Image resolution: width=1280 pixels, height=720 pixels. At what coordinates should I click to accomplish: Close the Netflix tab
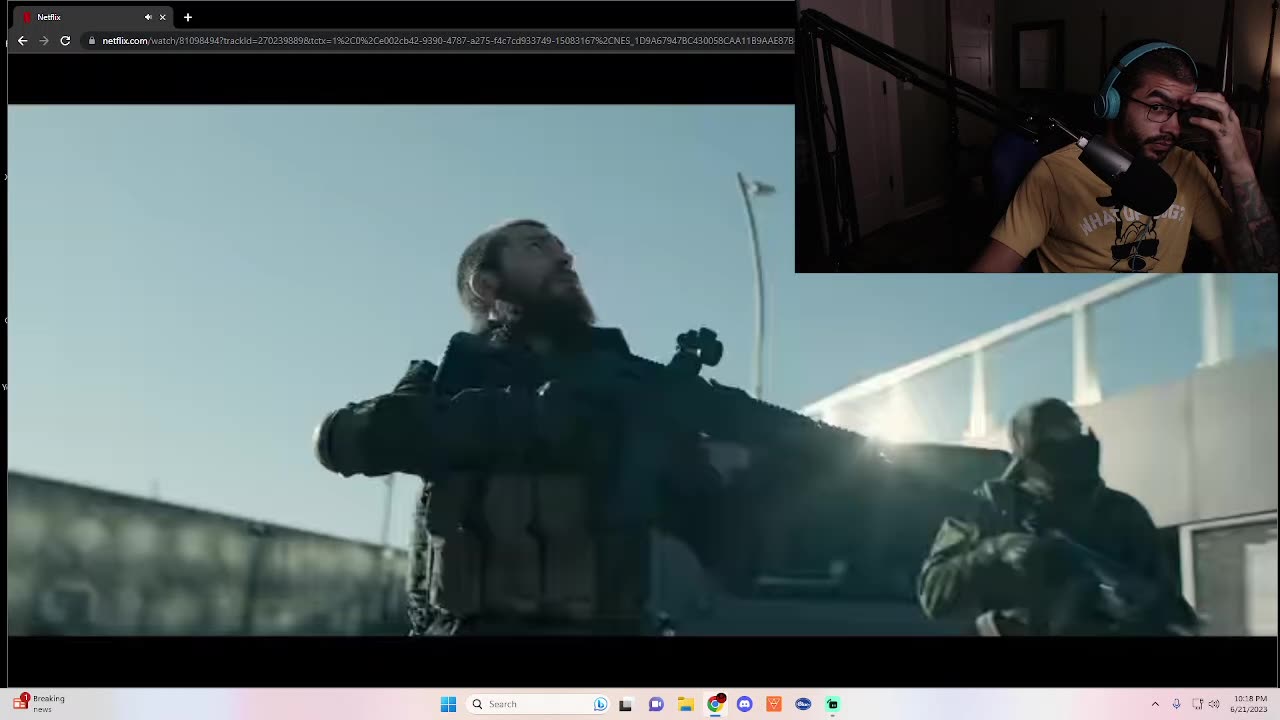pos(162,17)
